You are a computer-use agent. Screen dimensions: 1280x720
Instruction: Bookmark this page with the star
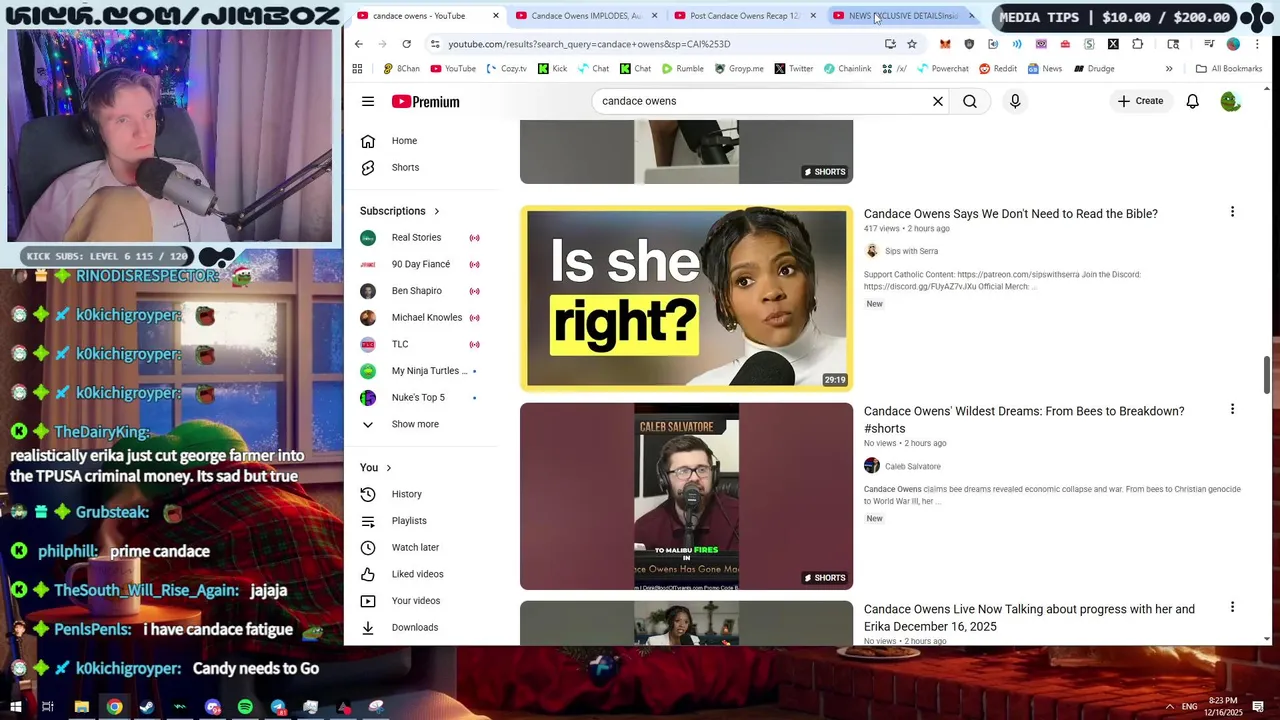pos(912,44)
